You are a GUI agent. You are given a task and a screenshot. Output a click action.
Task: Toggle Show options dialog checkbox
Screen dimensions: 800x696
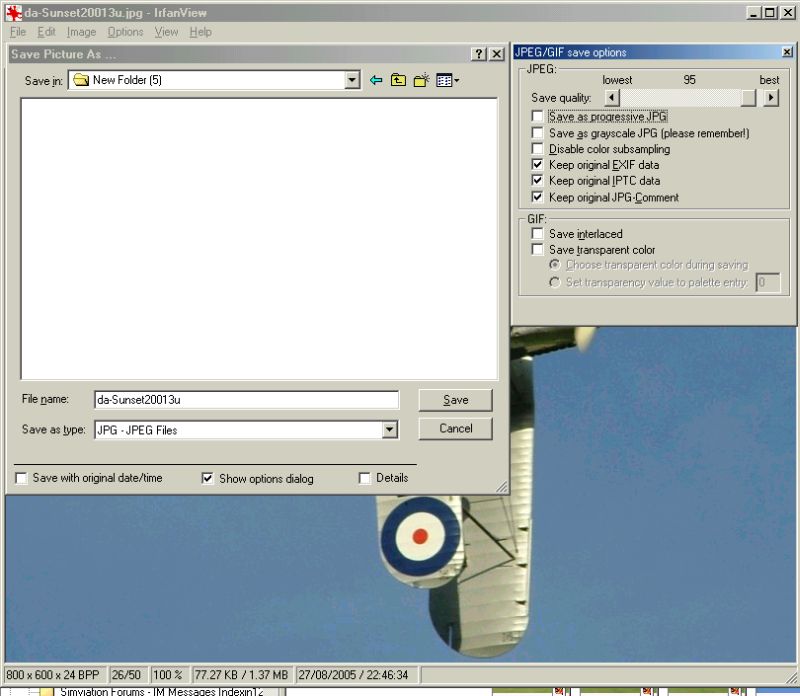[x=208, y=479]
